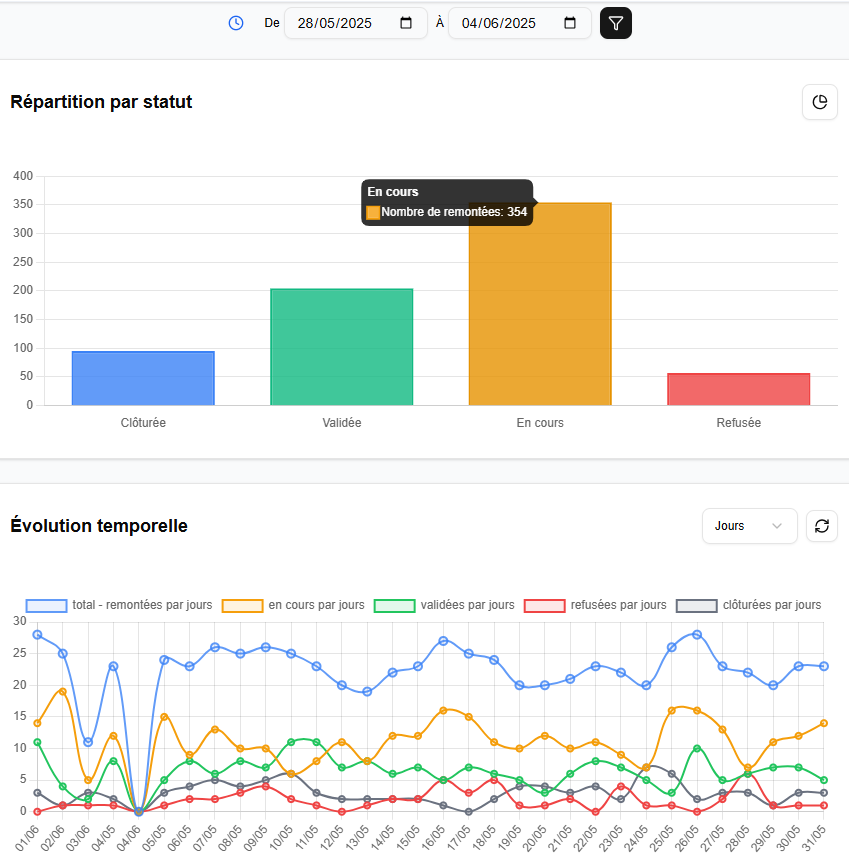Click the total line point at 26/05
The height and width of the screenshot is (856, 849).
pos(697,635)
